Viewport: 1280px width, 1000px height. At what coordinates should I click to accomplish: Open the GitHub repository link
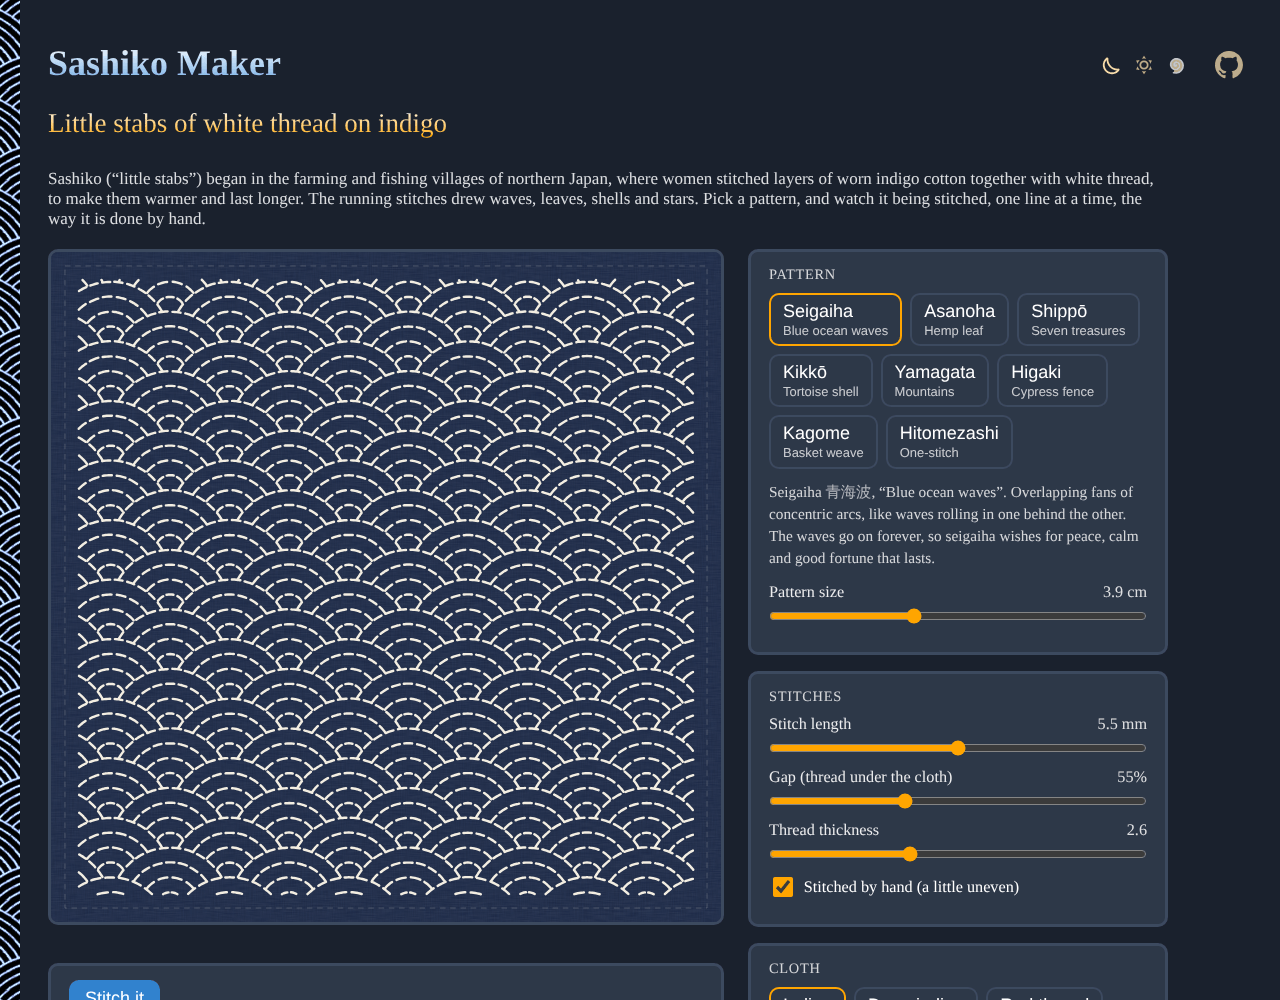click(x=1229, y=65)
